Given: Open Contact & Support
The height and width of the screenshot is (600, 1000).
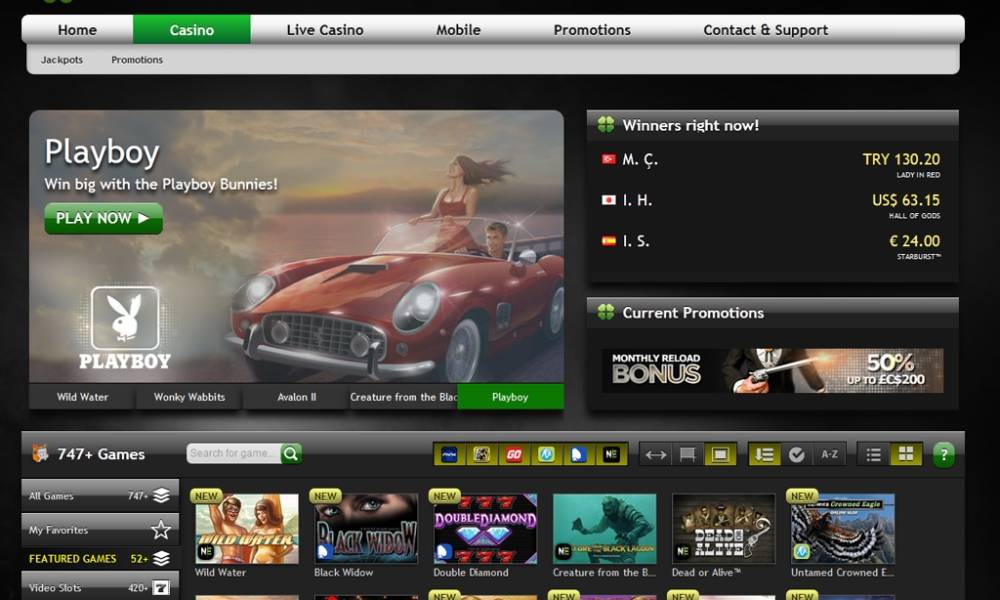Looking at the screenshot, I should coord(765,30).
